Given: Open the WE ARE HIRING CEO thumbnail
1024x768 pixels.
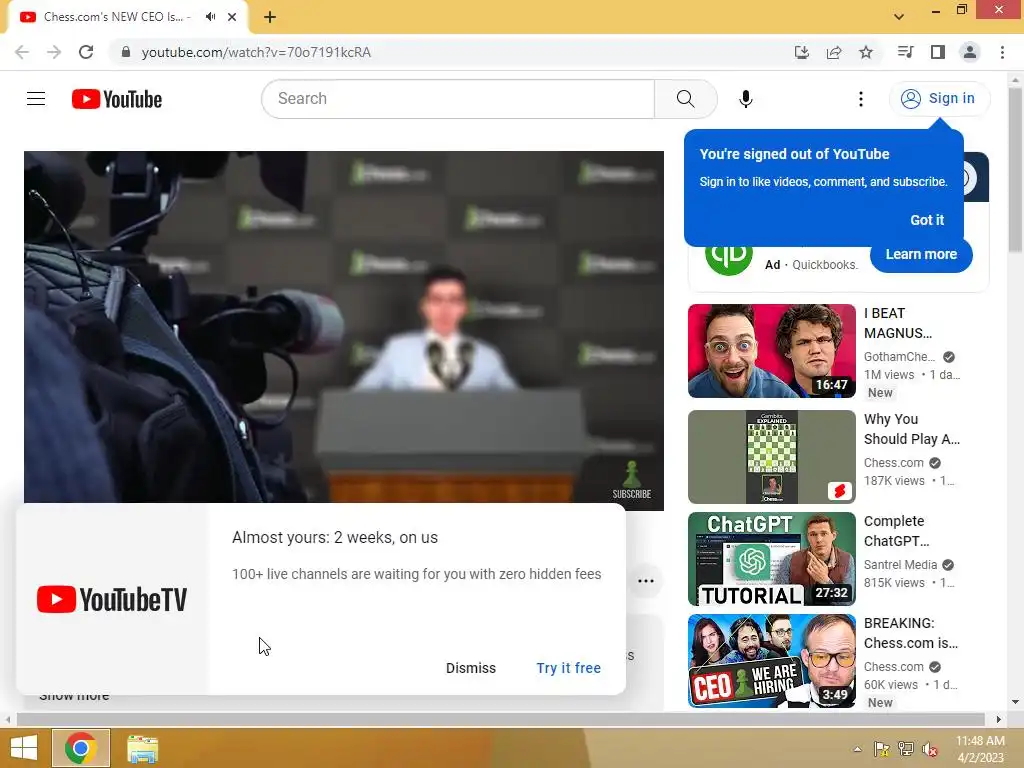Looking at the screenshot, I should tap(771, 661).
